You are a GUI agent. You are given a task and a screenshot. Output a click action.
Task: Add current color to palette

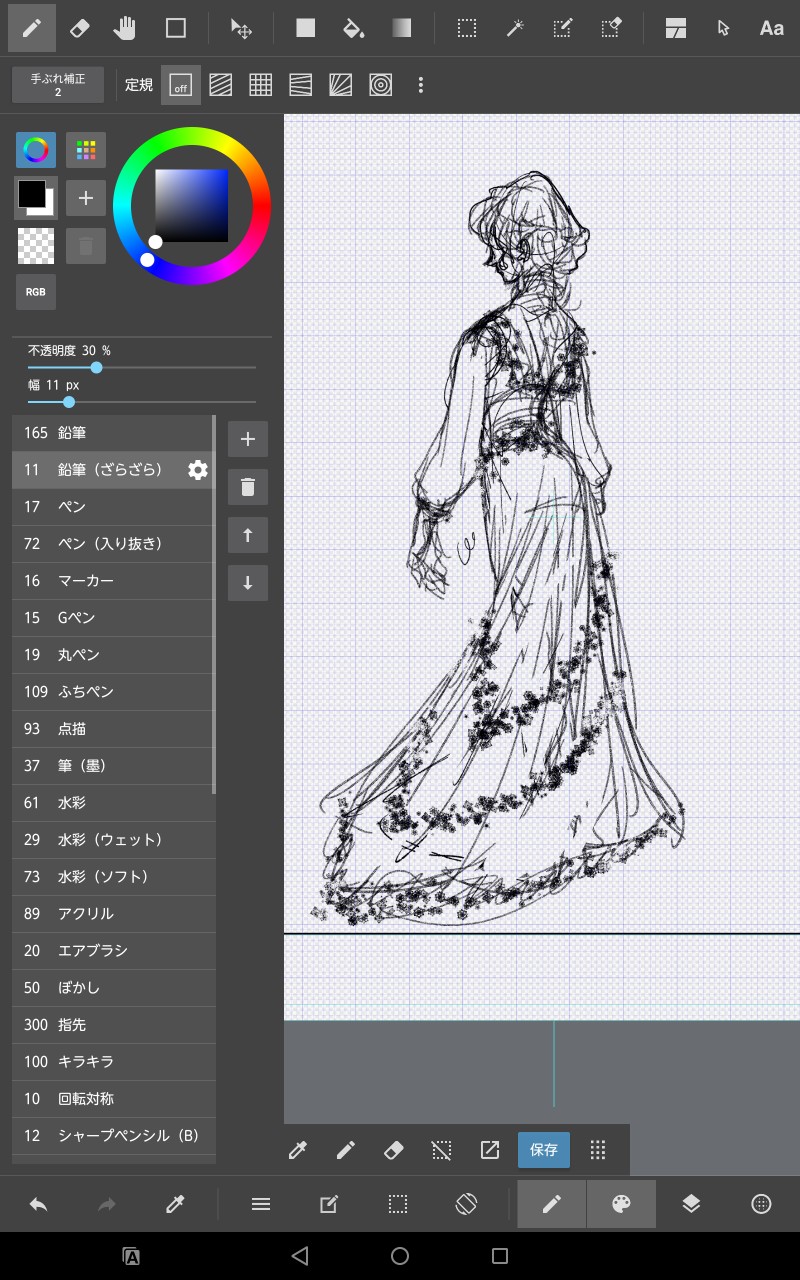point(86,198)
